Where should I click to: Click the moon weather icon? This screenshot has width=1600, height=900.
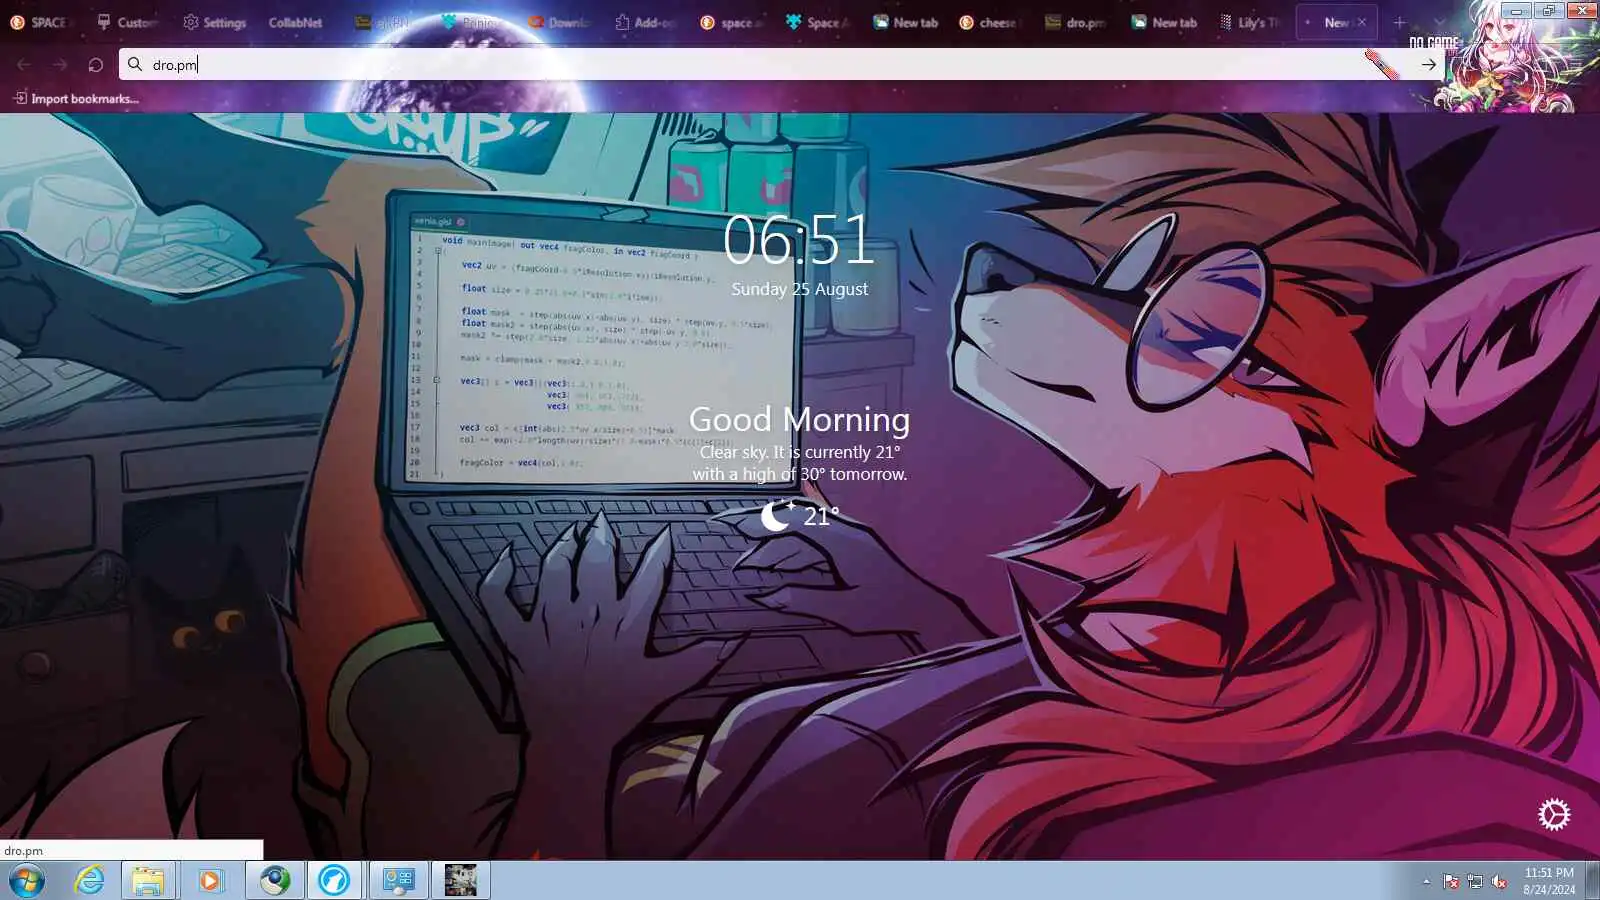[776, 515]
